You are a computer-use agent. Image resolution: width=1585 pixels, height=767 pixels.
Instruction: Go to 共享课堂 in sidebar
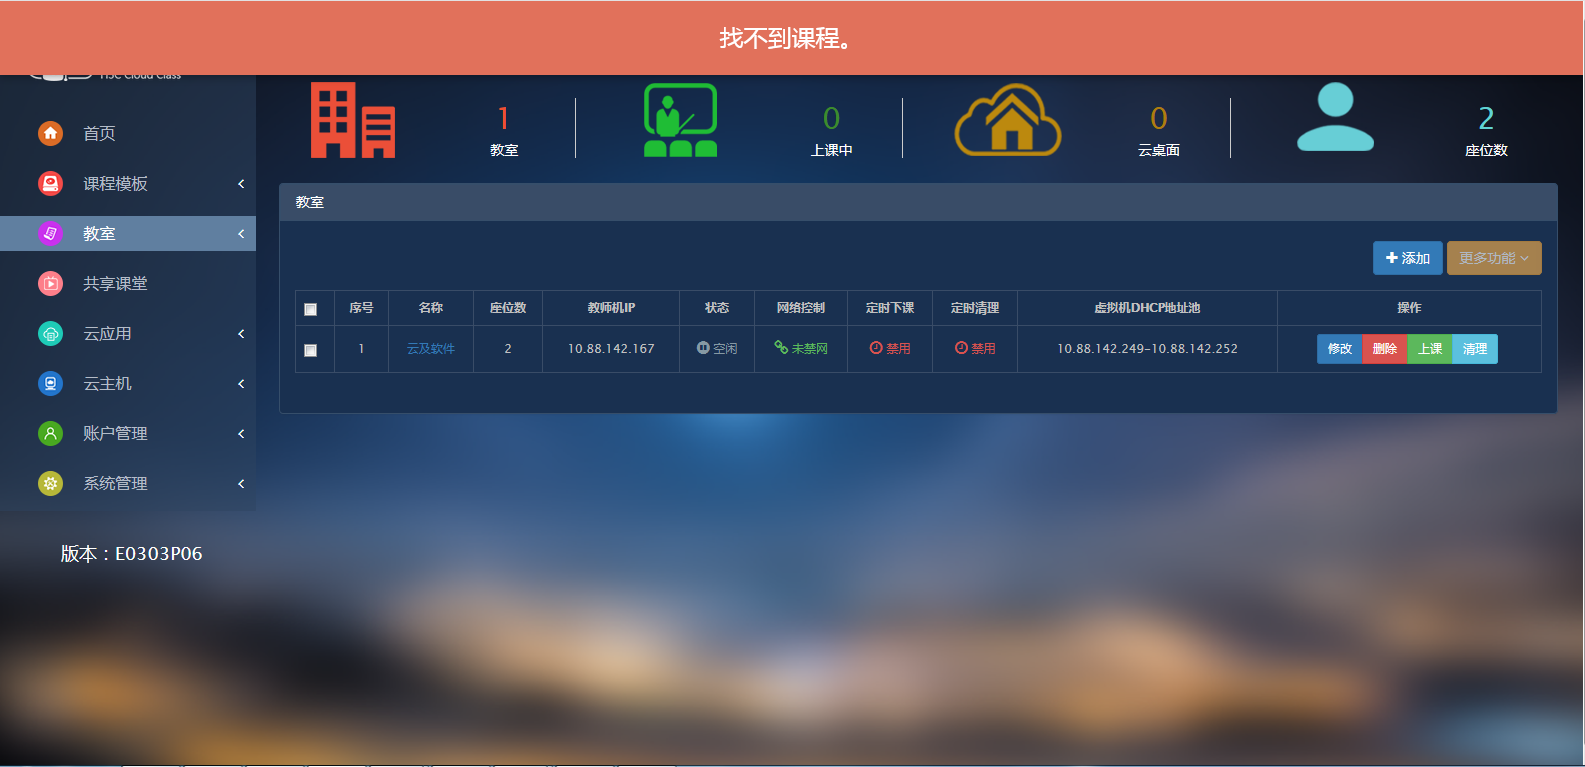tap(115, 283)
